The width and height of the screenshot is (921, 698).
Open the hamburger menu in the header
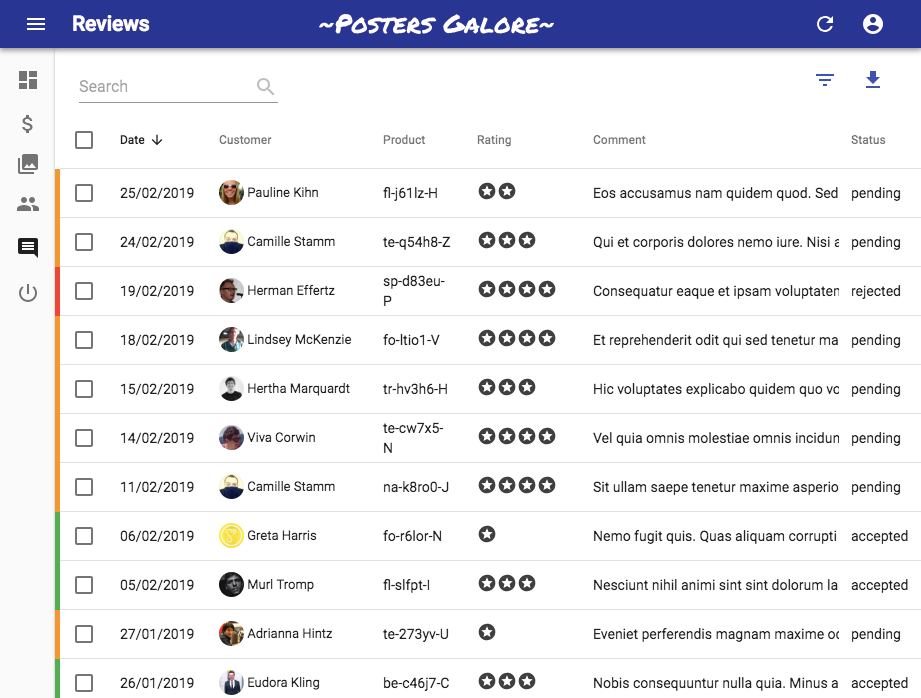pyautogui.click(x=36, y=24)
